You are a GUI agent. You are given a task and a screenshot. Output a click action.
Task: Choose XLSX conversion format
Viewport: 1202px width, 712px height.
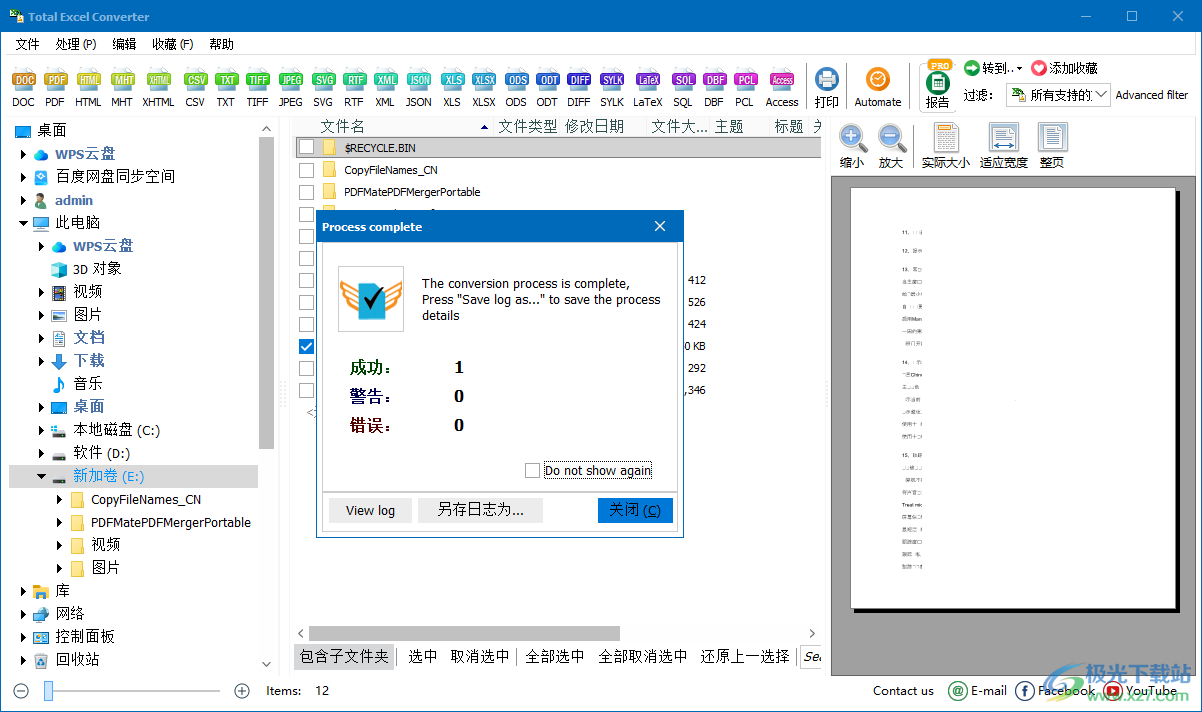pyautogui.click(x=484, y=88)
